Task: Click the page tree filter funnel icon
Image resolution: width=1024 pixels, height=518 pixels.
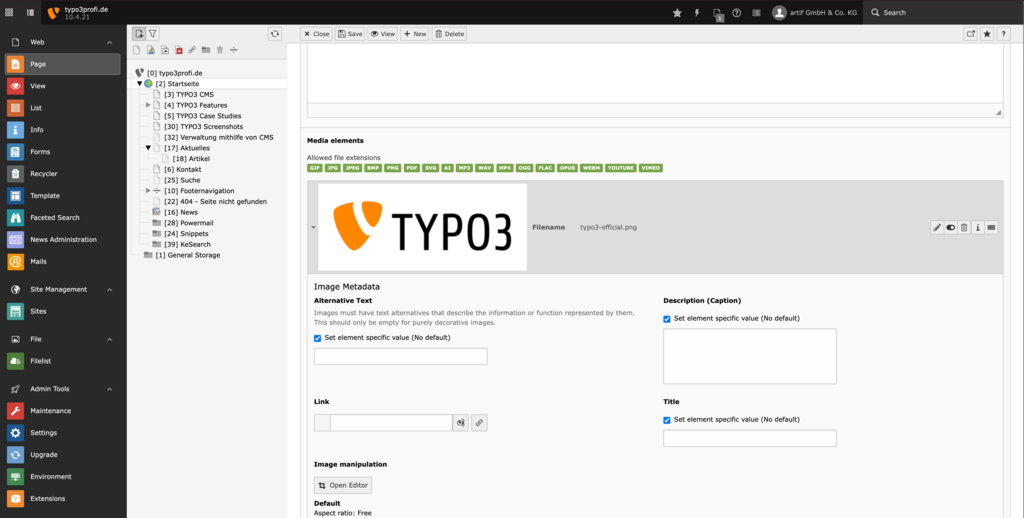Action: (x=152, y=34)
